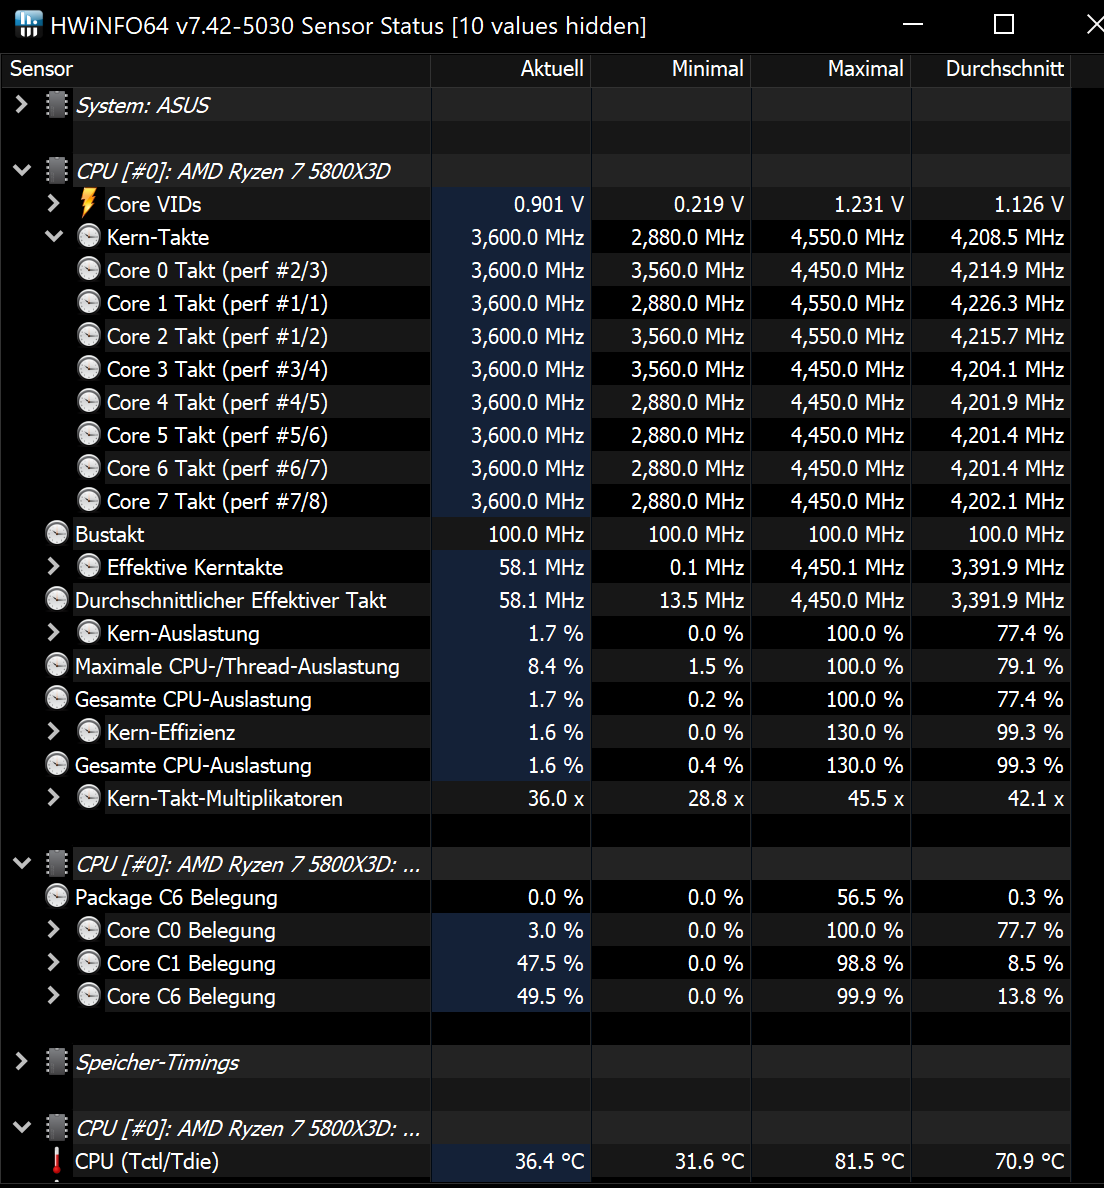Viewport: 1104px width, 1188px height.
Task: Click the chip icon beside CPU [#0]: AMD Ryzen 7 5800X3D
Action: (57, 170)
